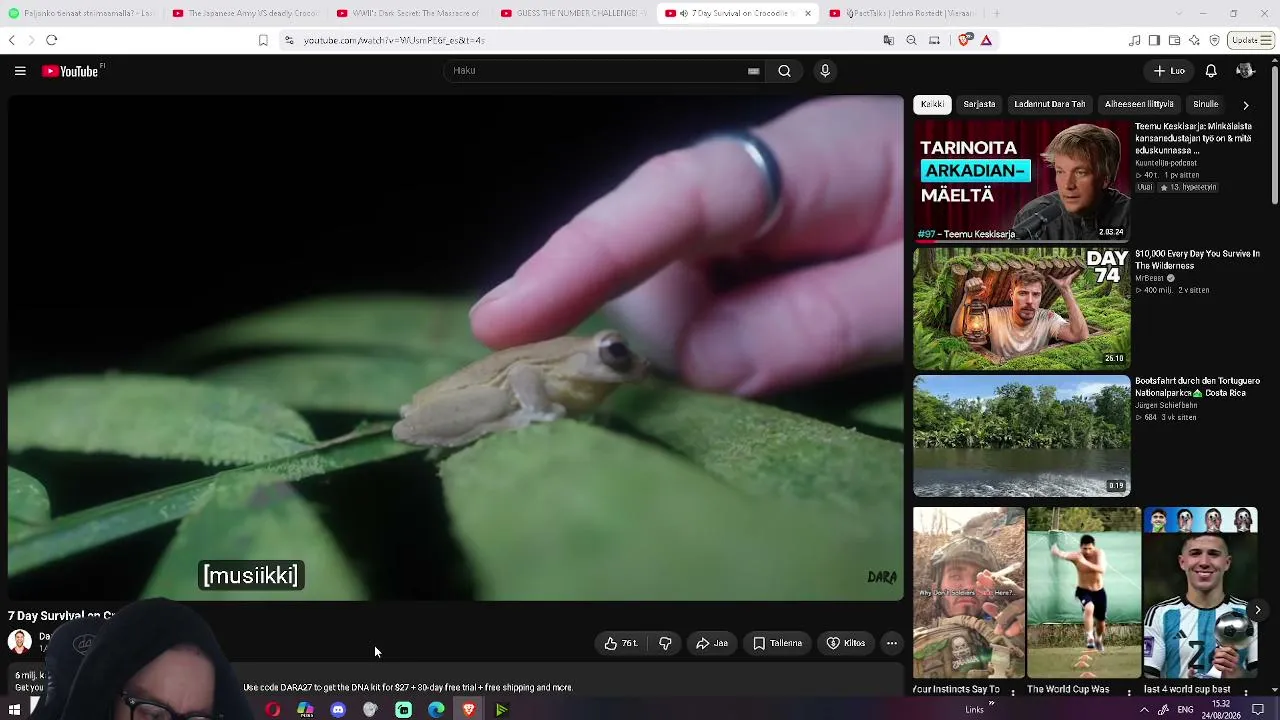Click the Luo create button
The image size is (1280, 720).
click(x=1169, y=71)
